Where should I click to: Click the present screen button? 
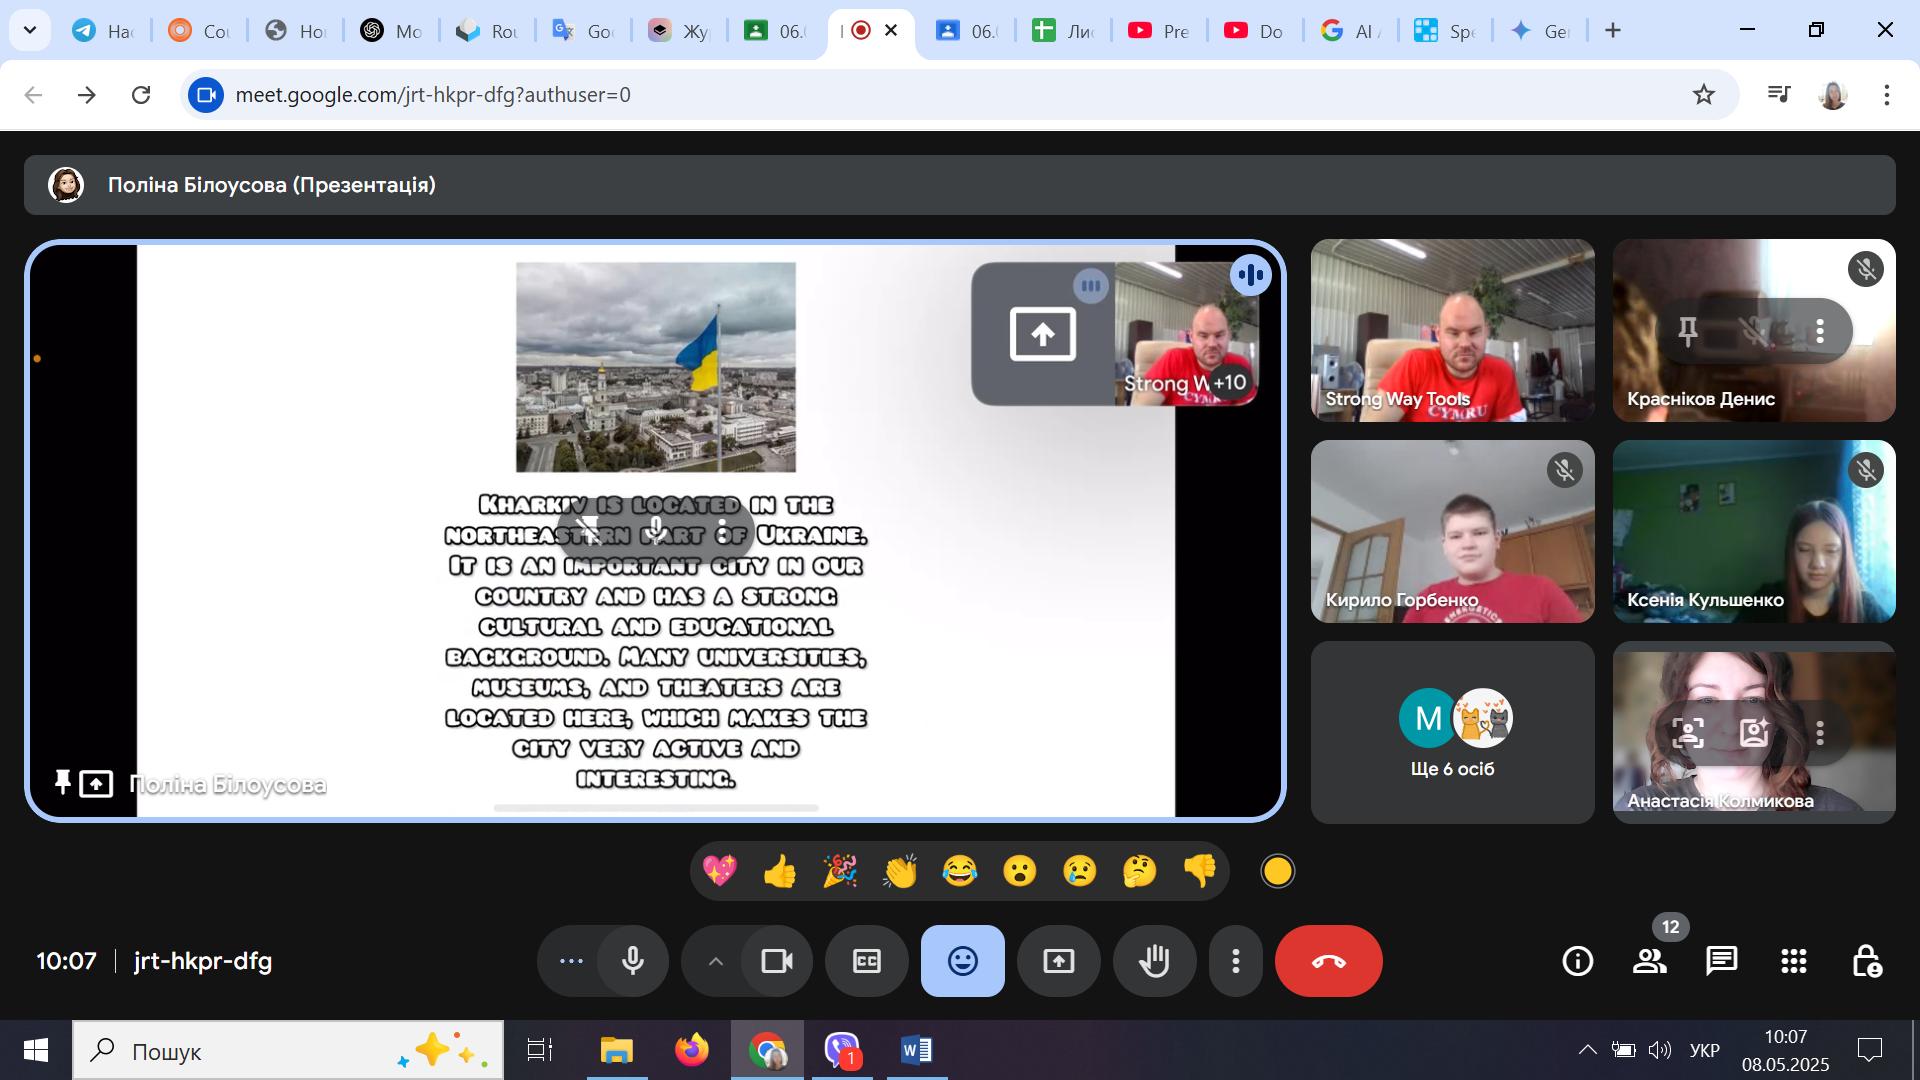pyautogui.click(x=1058, y=961)
